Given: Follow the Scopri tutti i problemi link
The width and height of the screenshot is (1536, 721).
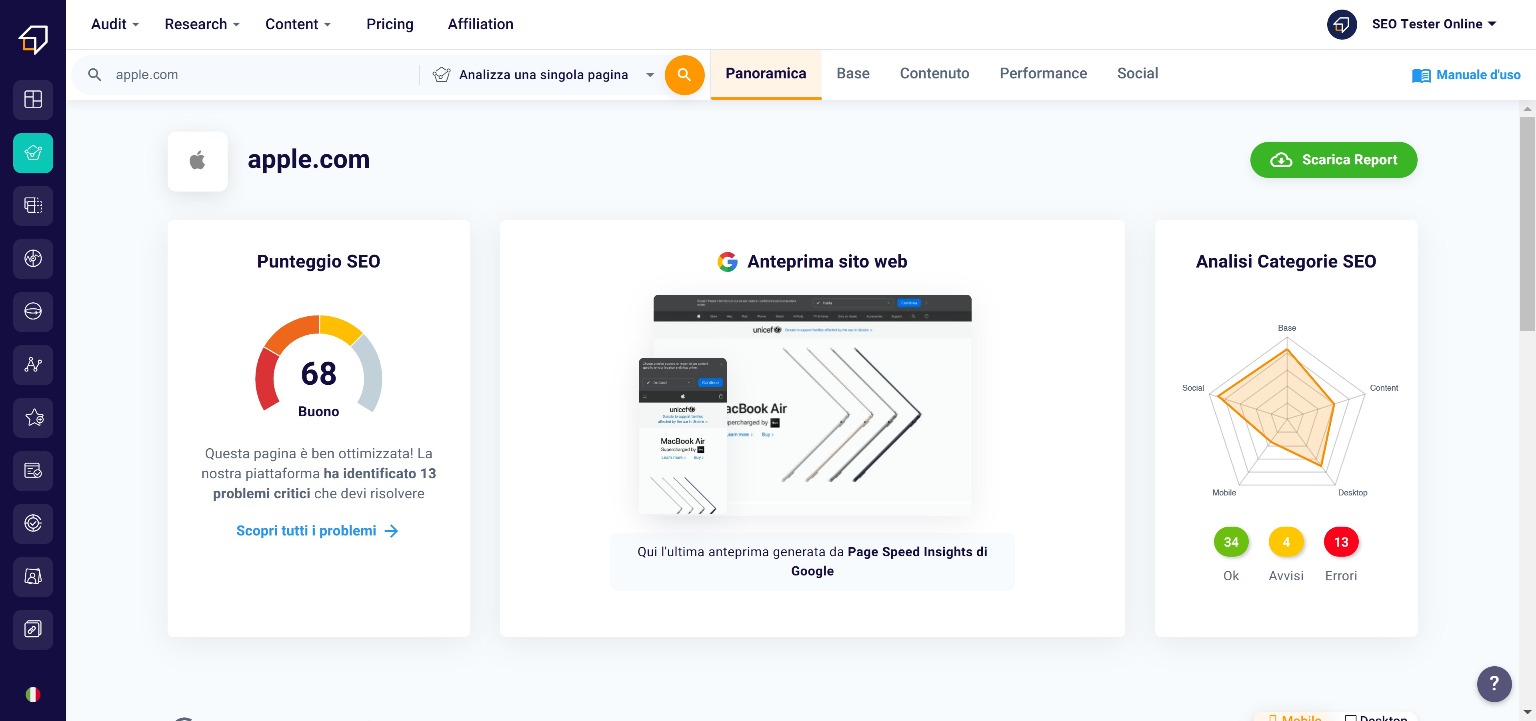Looking at the screenshot, I should click(318, 531).
